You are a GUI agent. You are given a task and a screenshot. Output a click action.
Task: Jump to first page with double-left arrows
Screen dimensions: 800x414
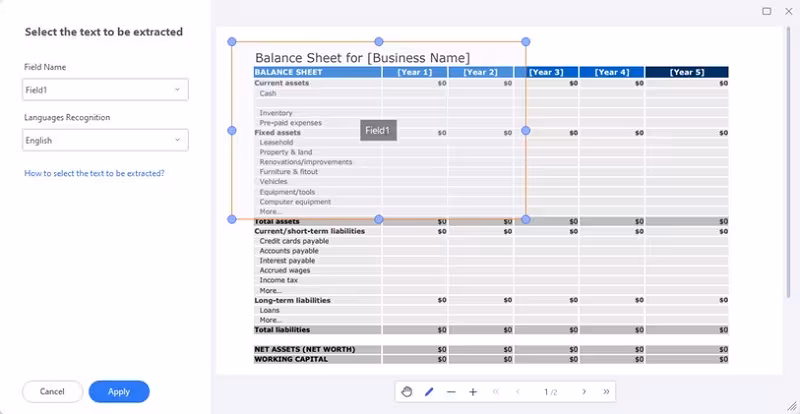(x=495, y=392)
